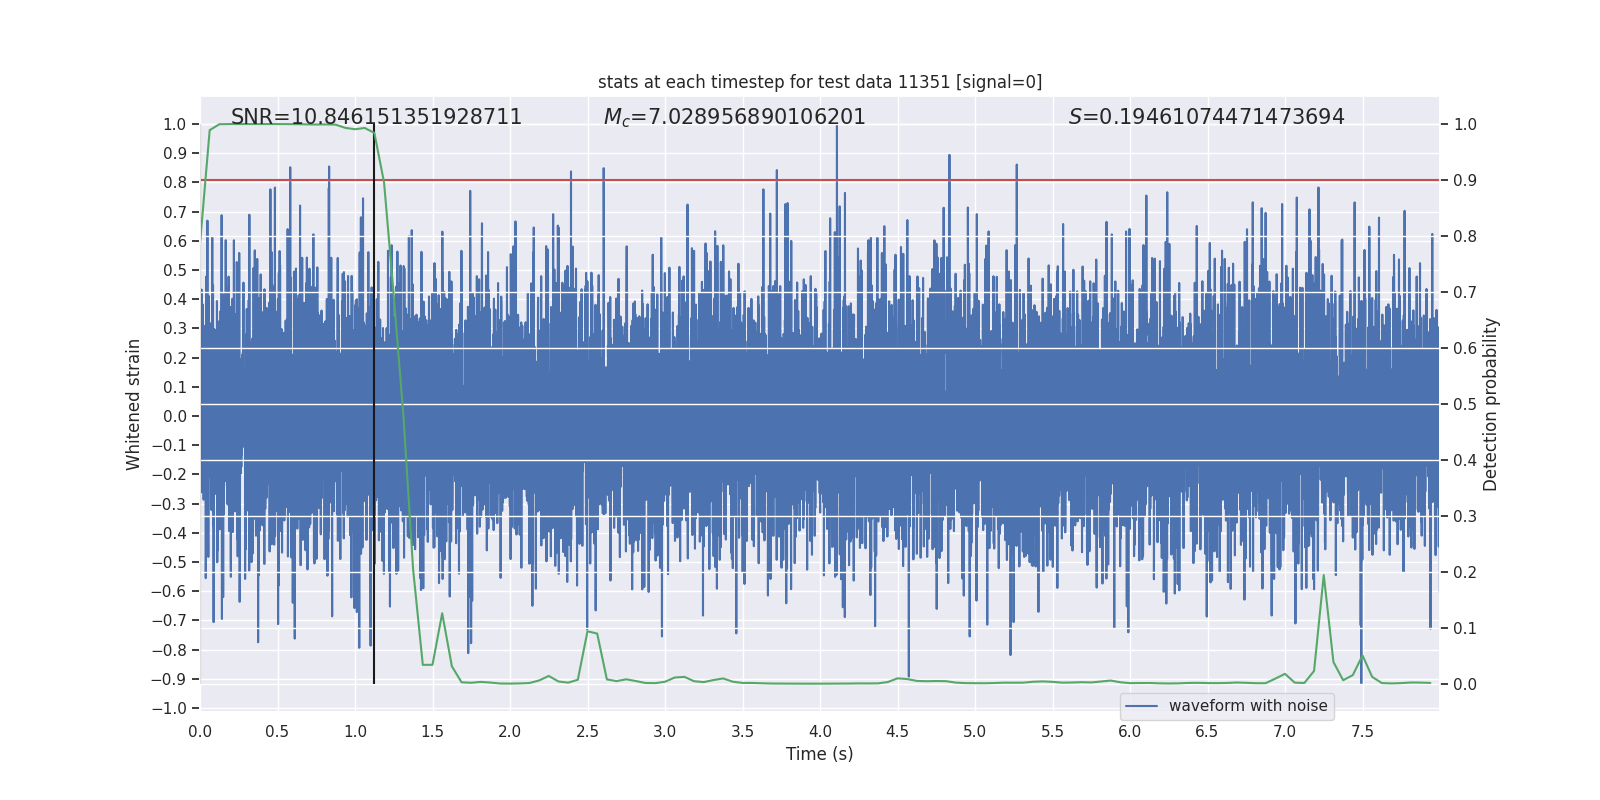Click the 'Detection probability' axis label
The width and height of the screenshot is (1600, 800).
pos(1491,404)
